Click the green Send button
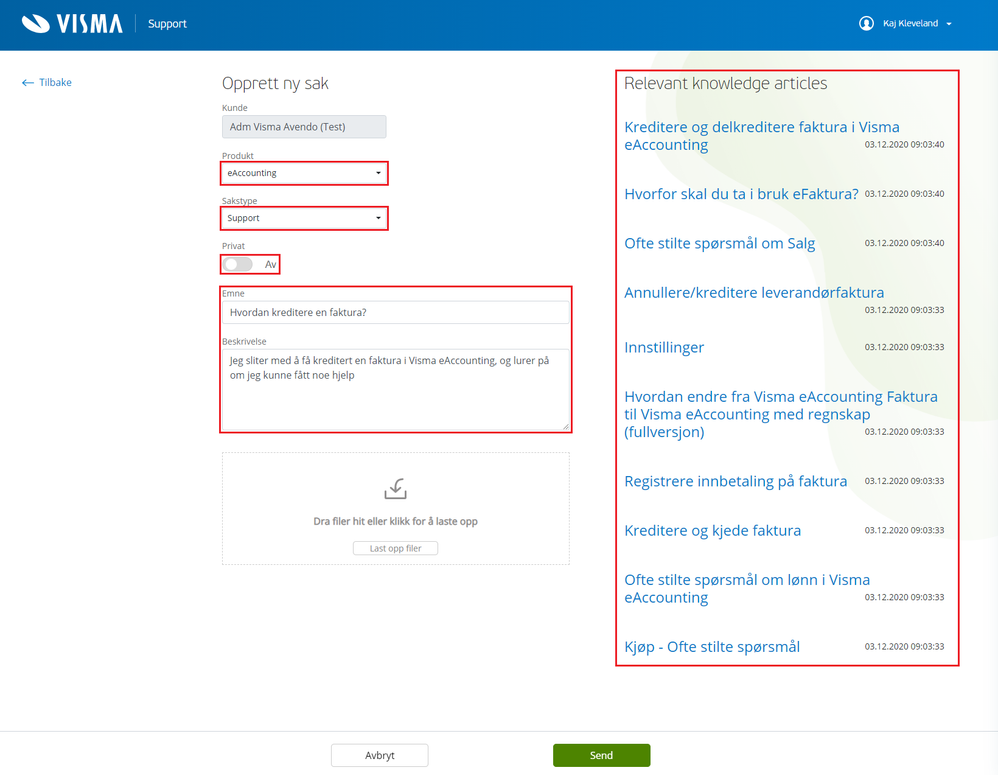The image size is (998, 775). click(x=601, y=755)
